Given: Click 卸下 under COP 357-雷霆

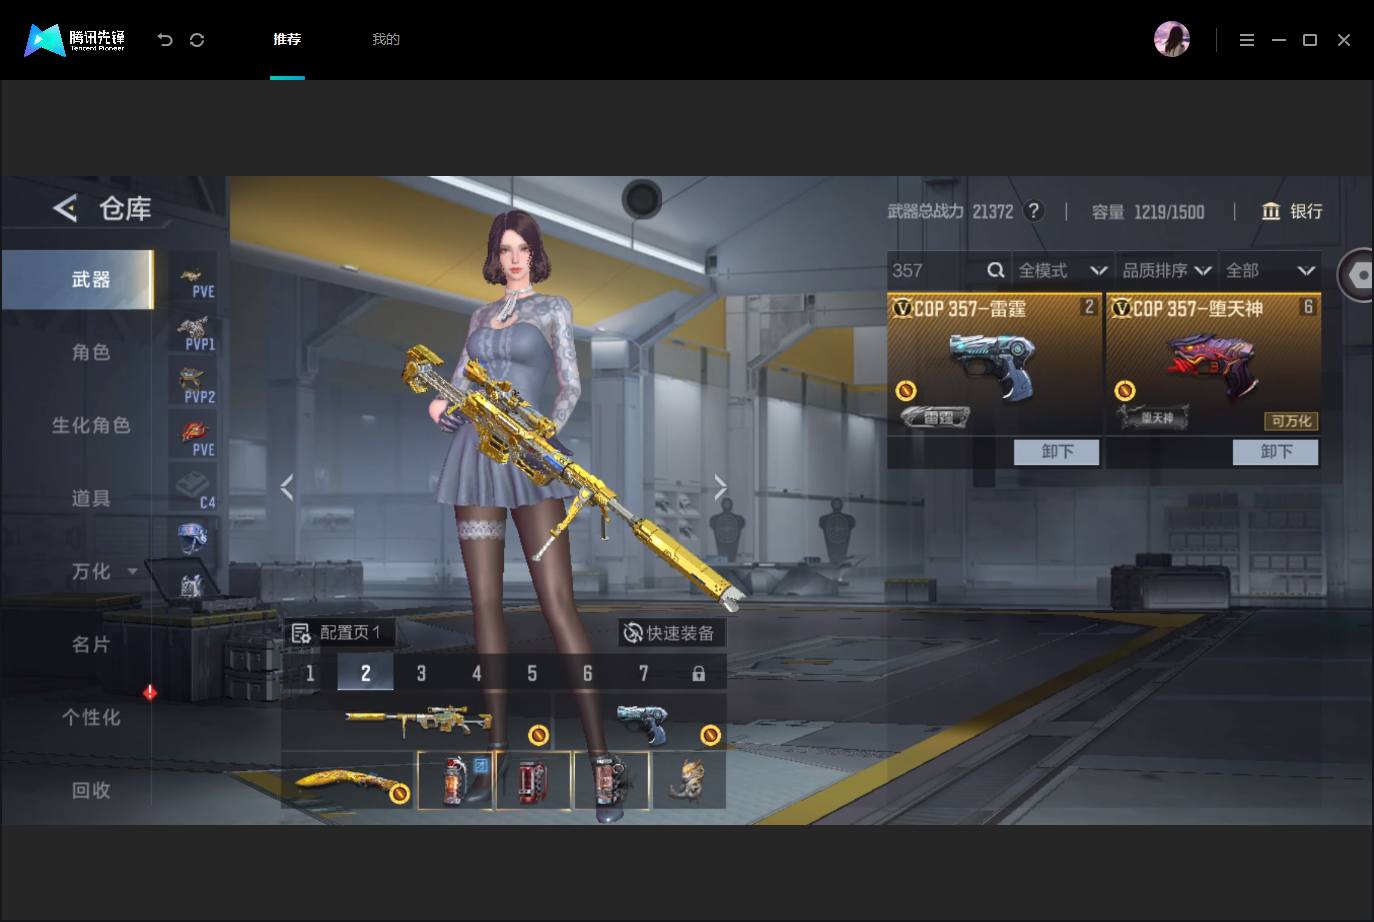Looking at the screenshot, I should click(1057, 452).
